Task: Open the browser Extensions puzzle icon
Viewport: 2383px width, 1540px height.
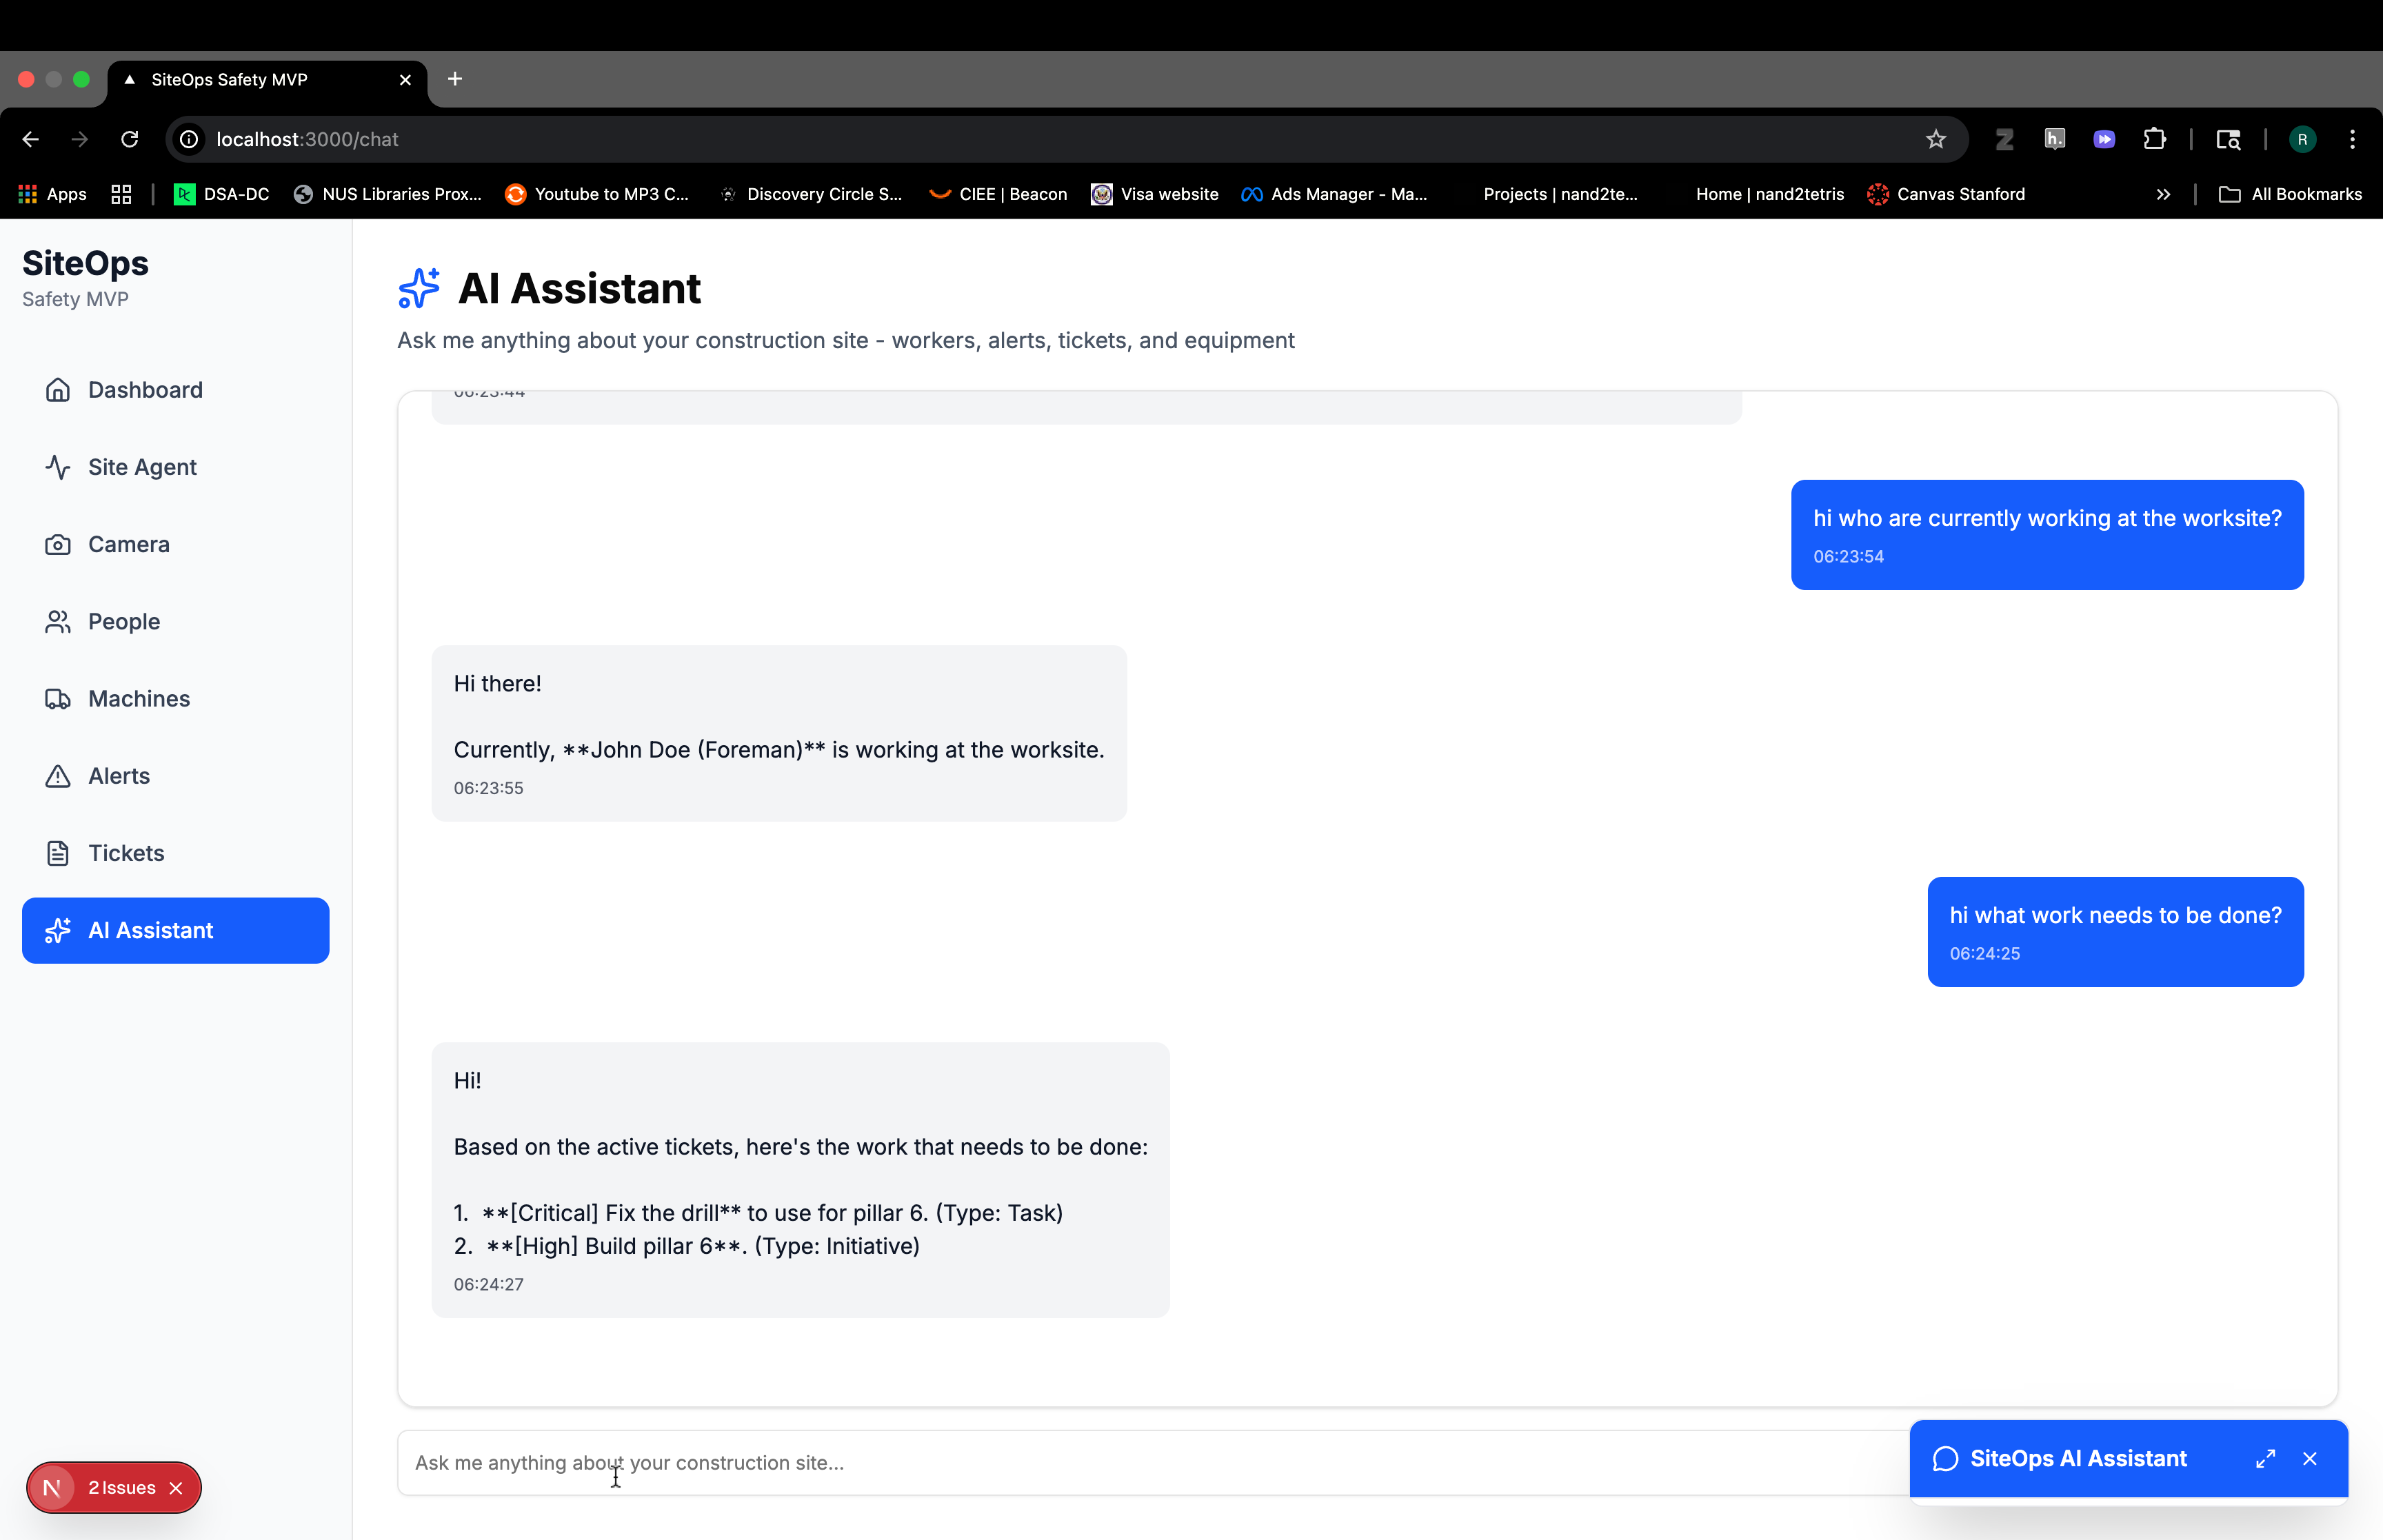Action: (x=2154, y=139)
